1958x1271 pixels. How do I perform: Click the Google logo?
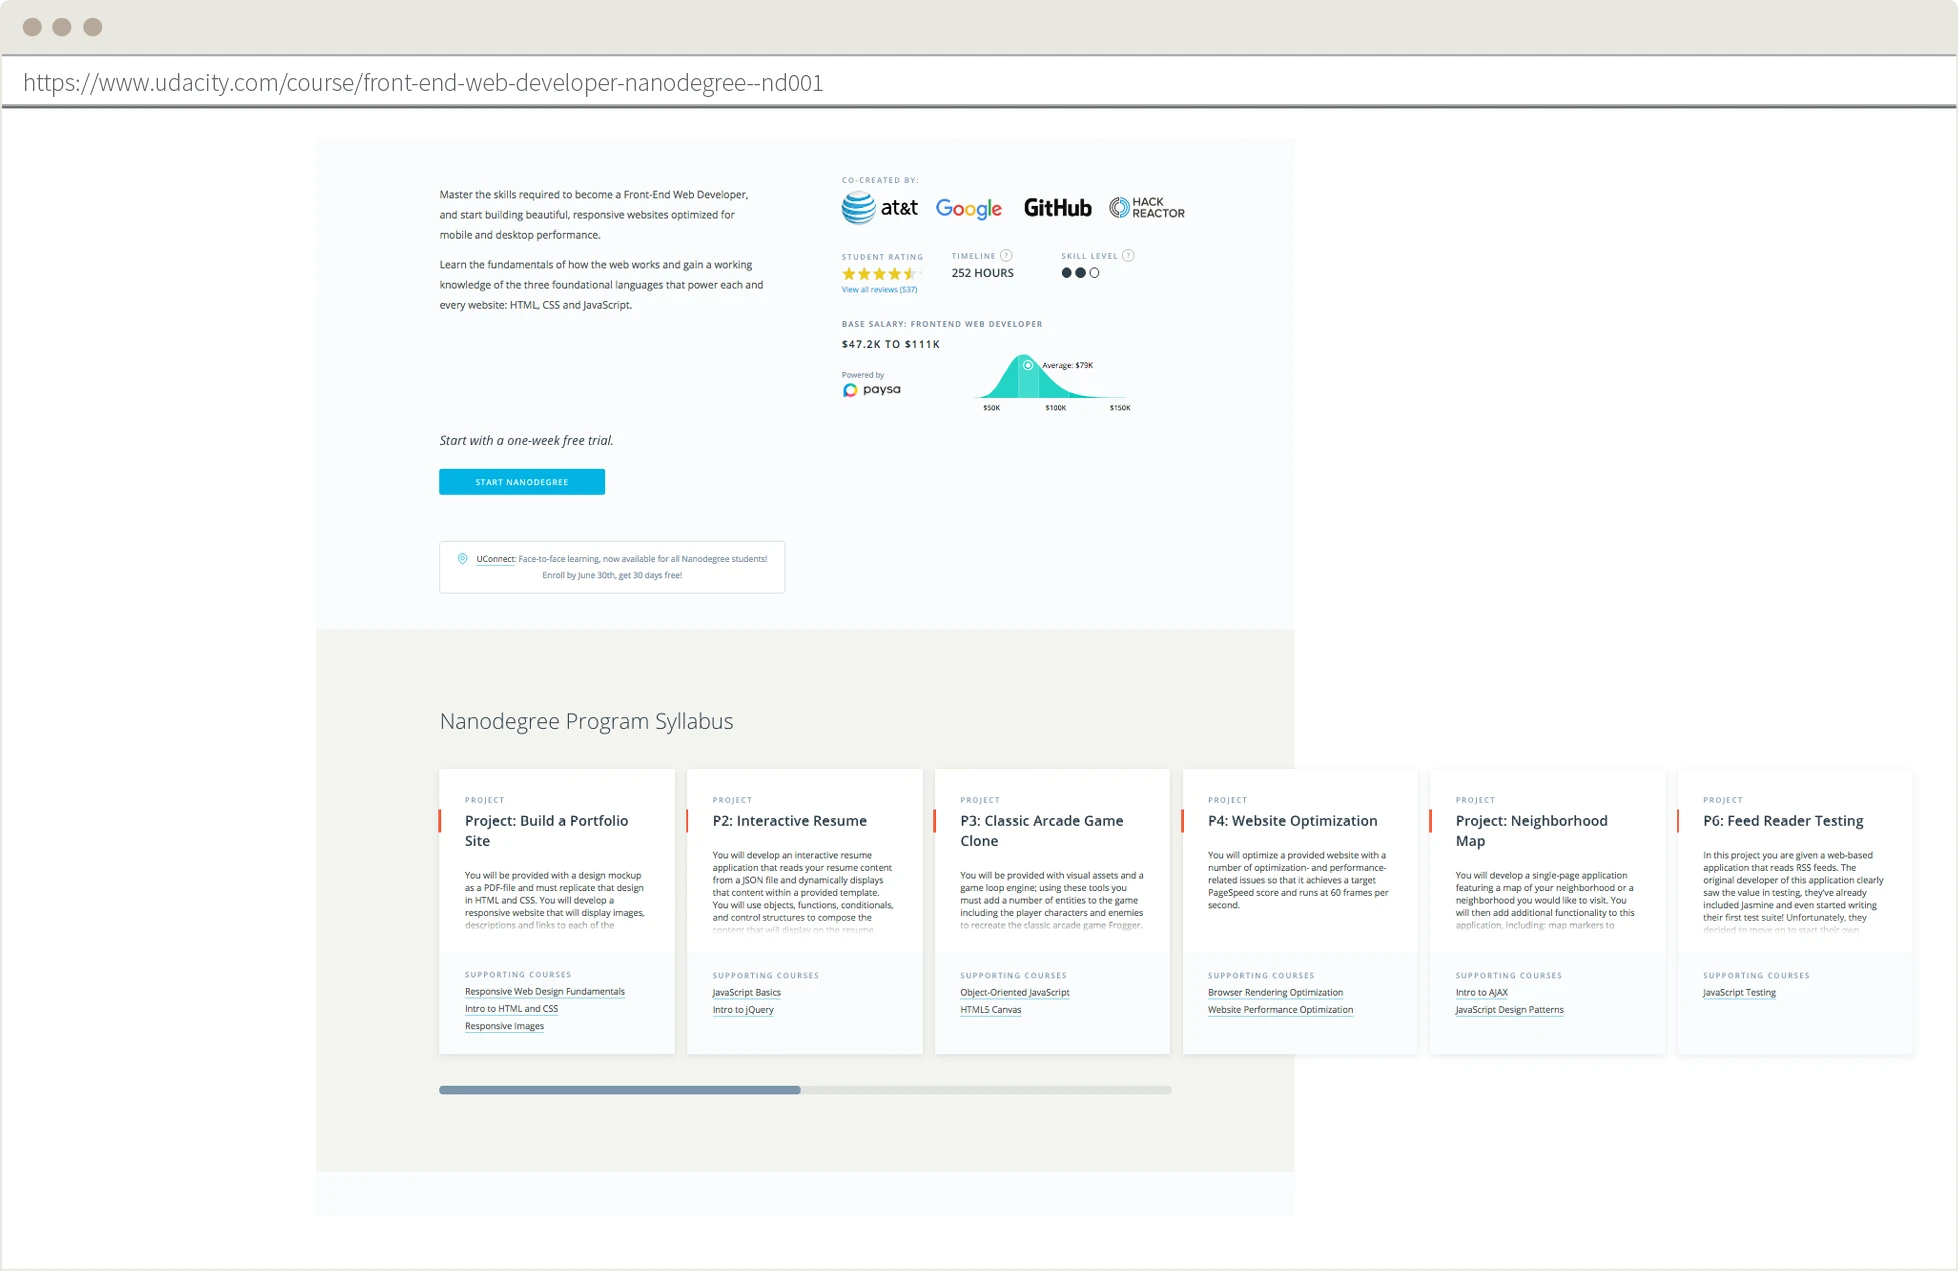coord(968,209)
